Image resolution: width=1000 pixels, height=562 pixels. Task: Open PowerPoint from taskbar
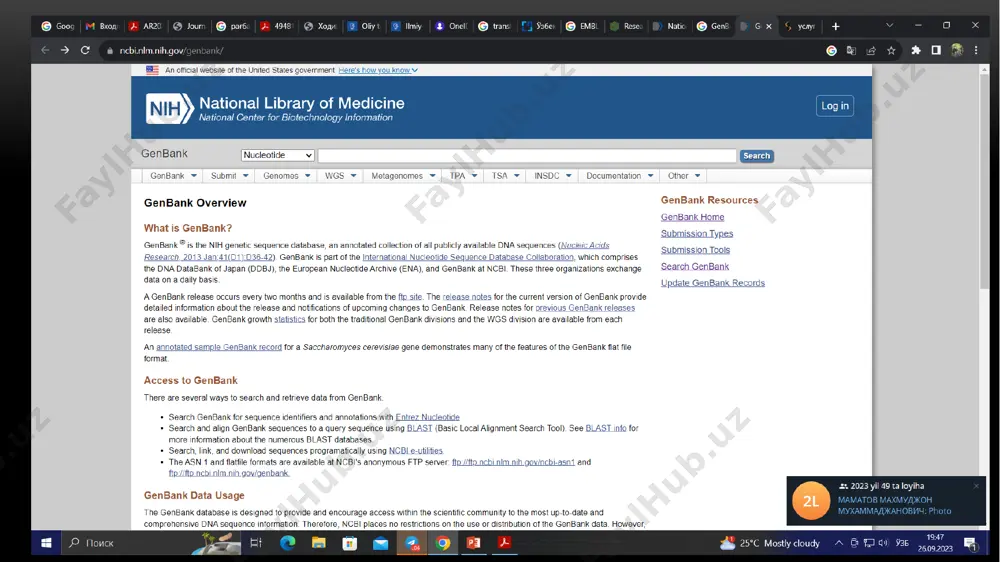click(473, 543)
